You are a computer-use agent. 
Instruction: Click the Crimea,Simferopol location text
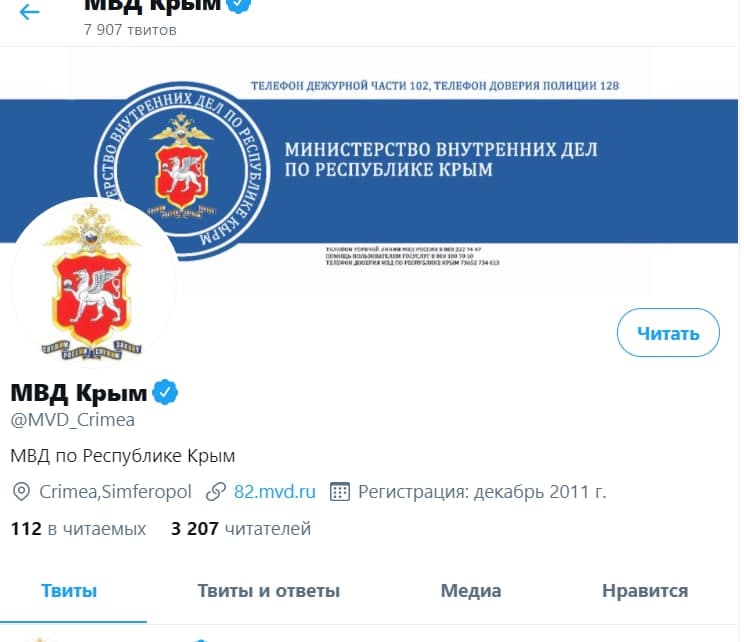pyautogui.click(x=115, y=492)
